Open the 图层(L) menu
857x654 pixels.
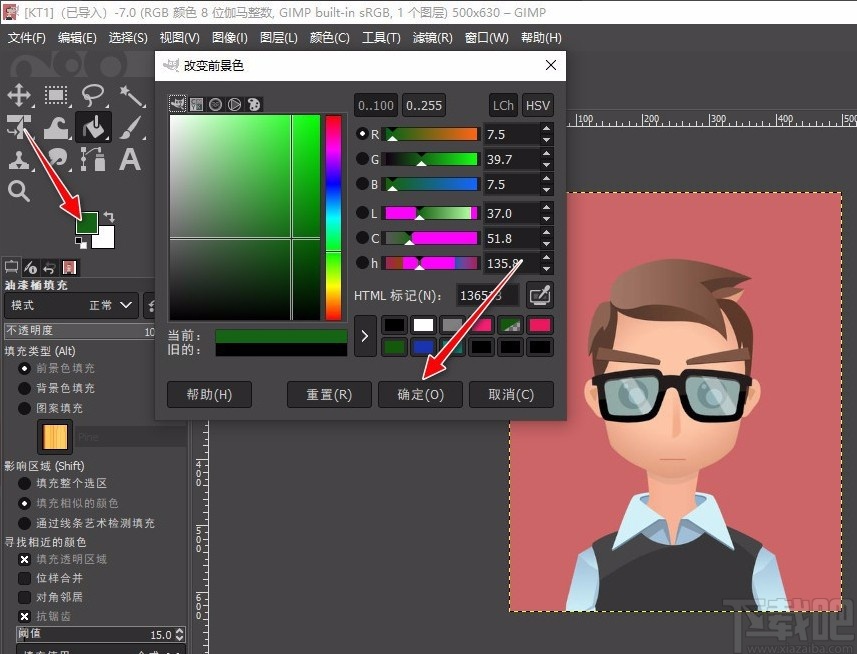(278, 38)
